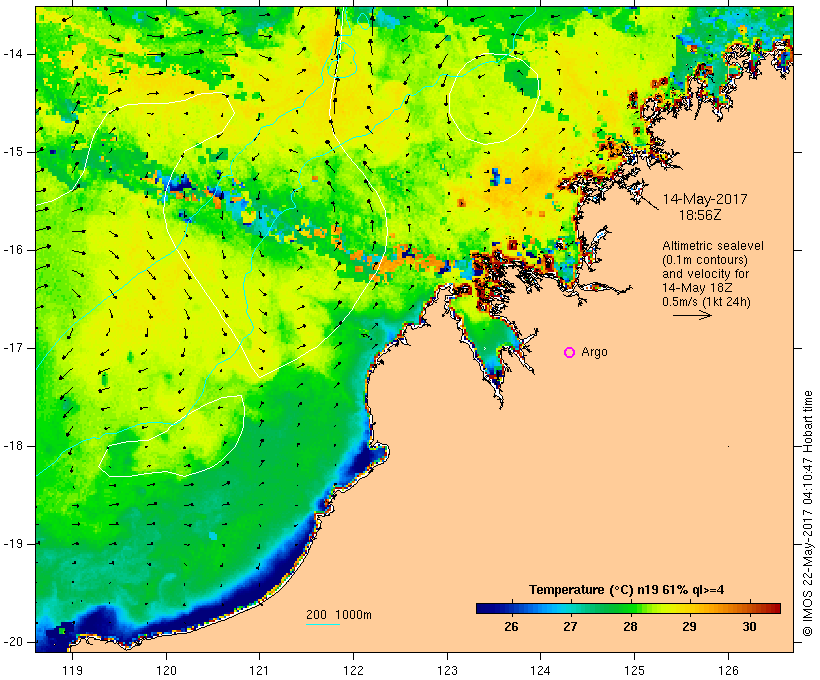The width and height of the screenshot is (820, 680).
Task: Click the magenta Argo float marker circle
Action: point(570,353)
